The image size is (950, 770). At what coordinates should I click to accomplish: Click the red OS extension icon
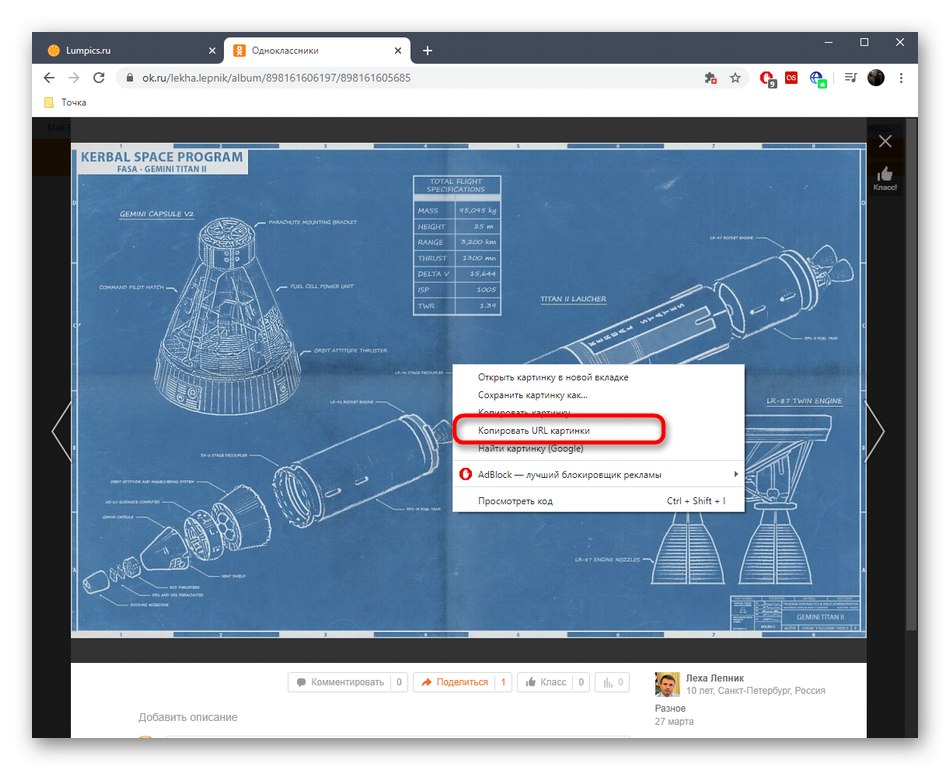click(791, 78)
